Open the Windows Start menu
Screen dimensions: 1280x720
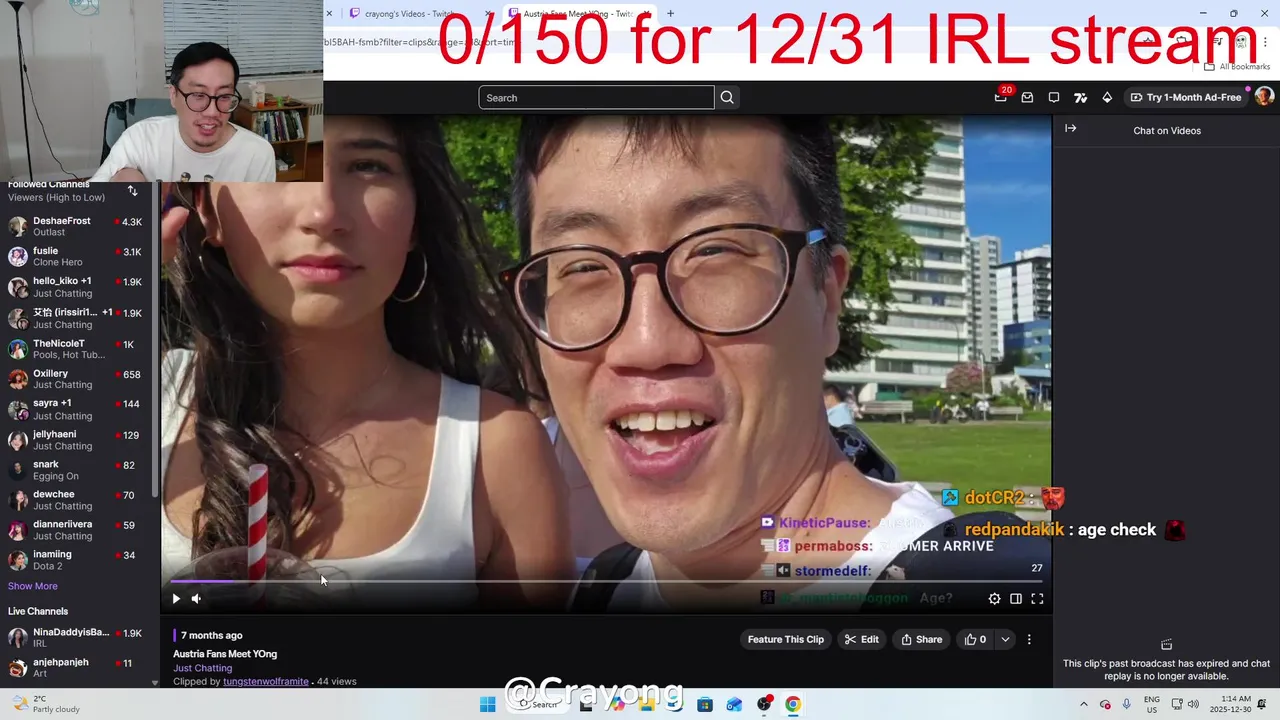click(487, 704)
